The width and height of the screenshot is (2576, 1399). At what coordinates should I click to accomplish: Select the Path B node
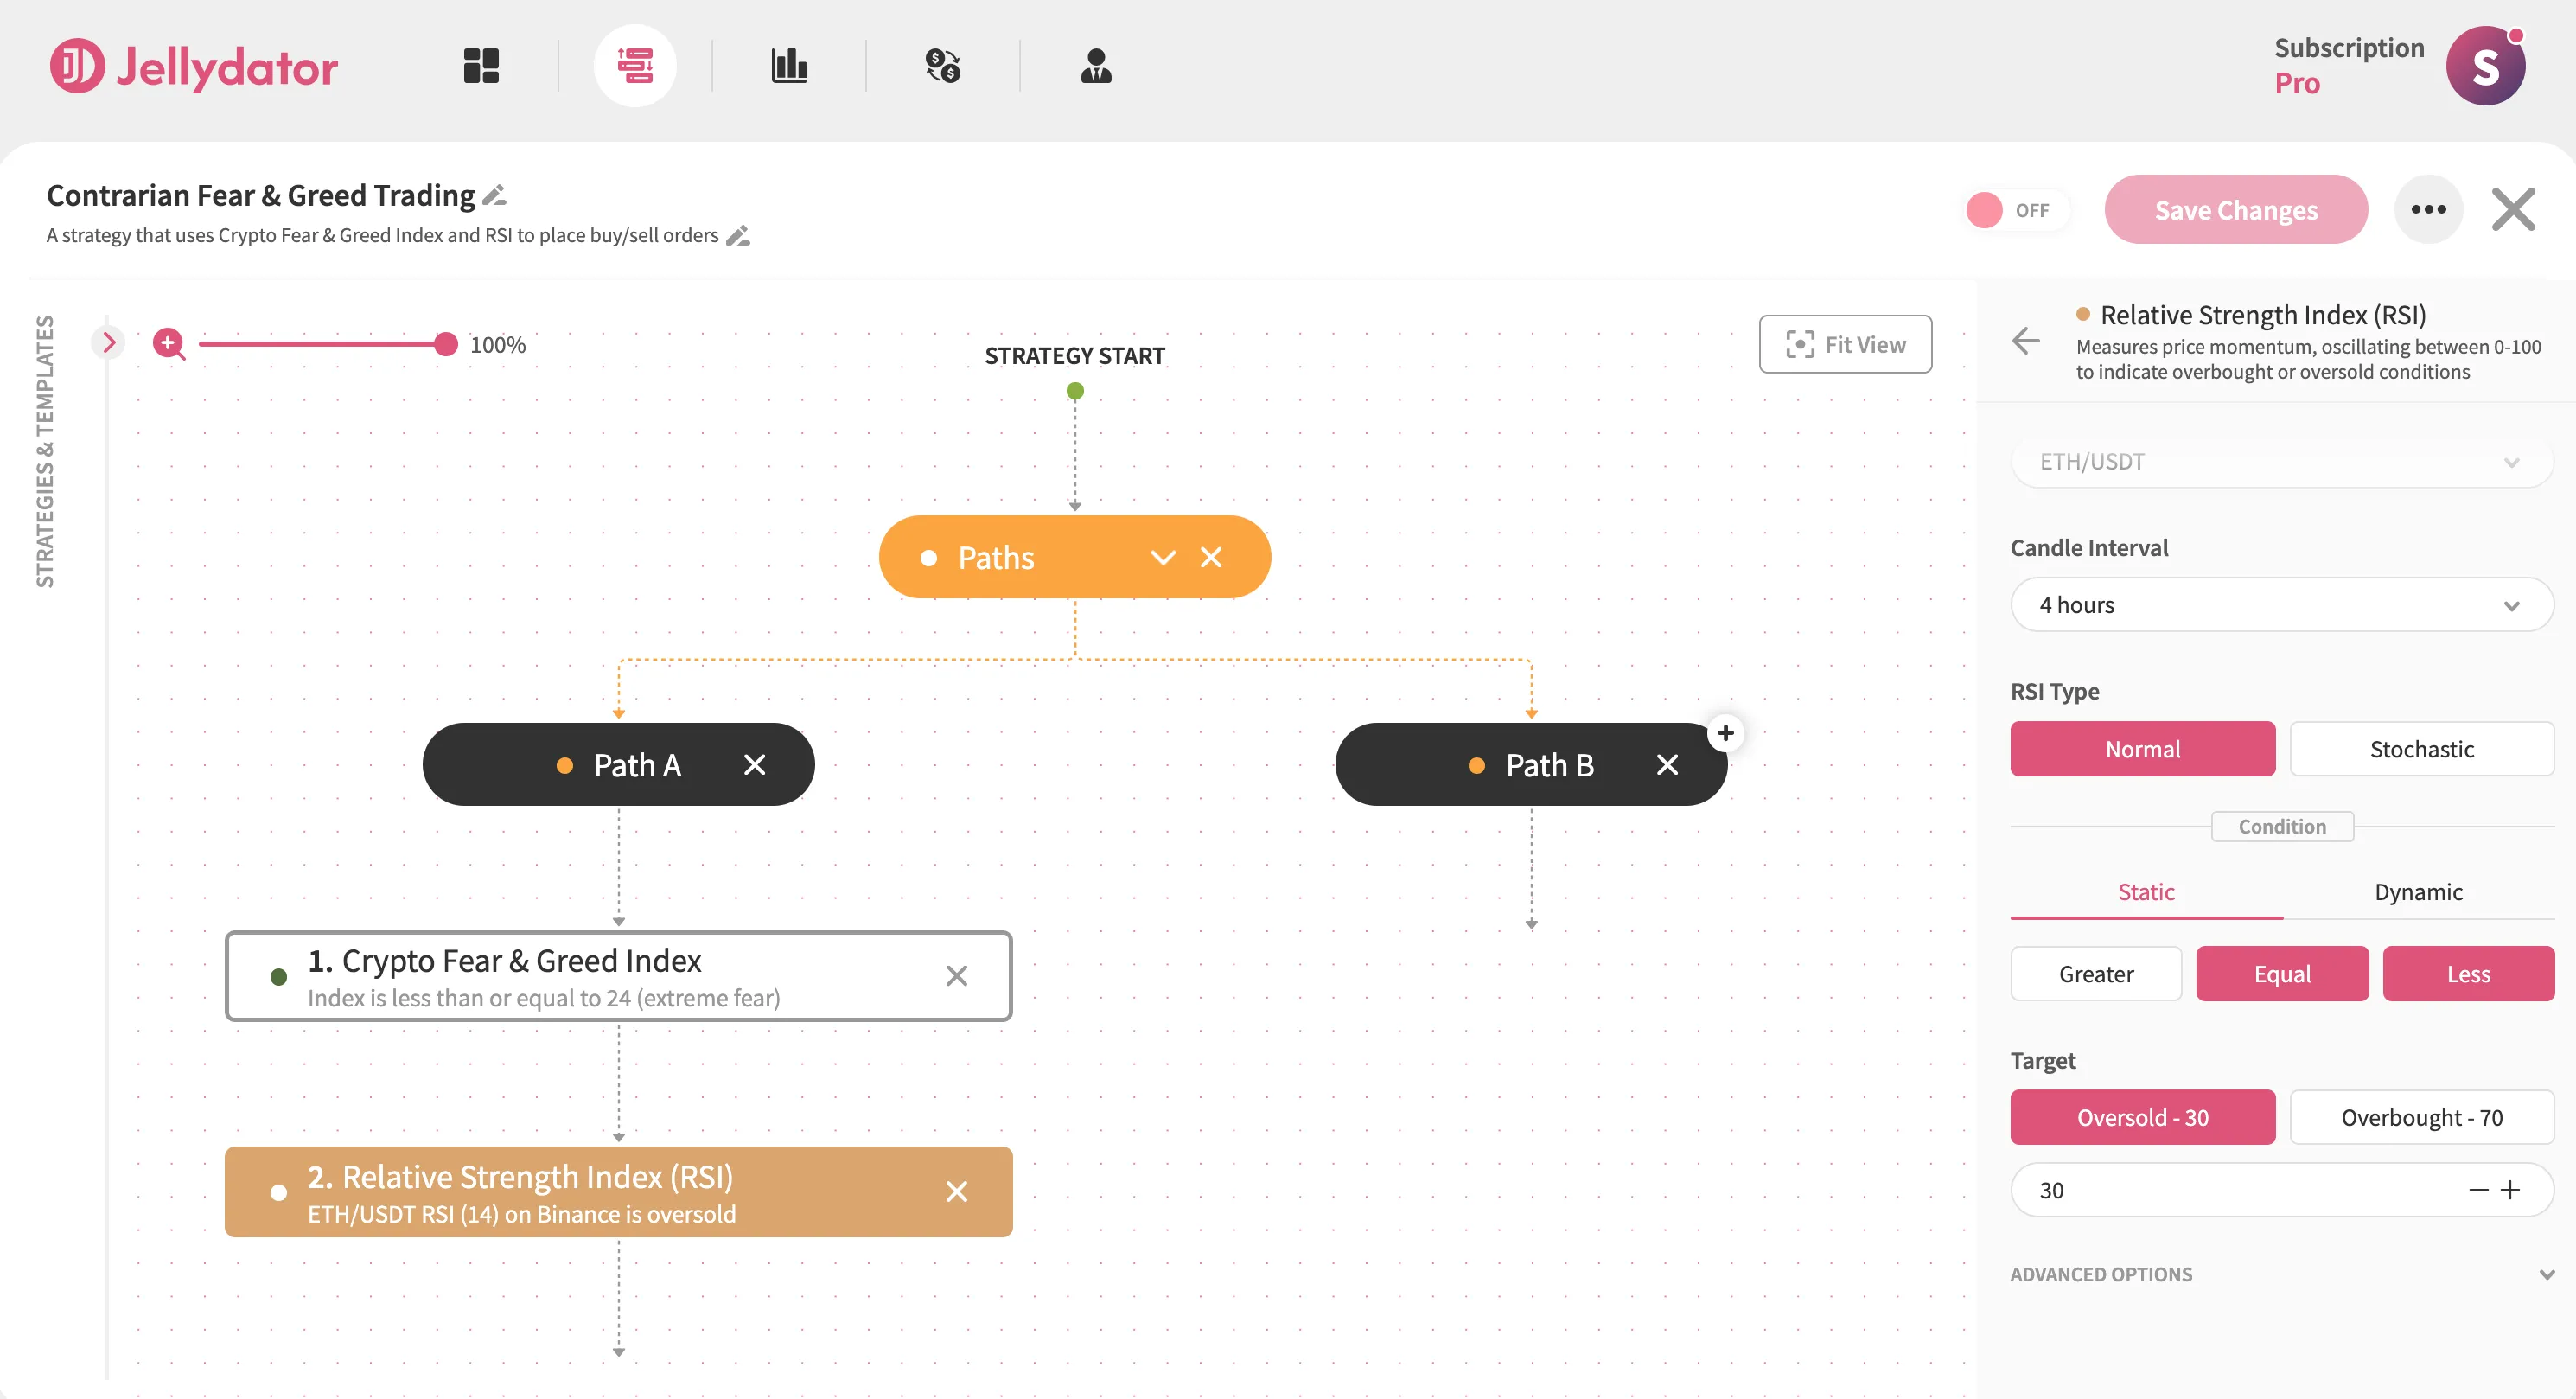click(x=1531, y=765)
